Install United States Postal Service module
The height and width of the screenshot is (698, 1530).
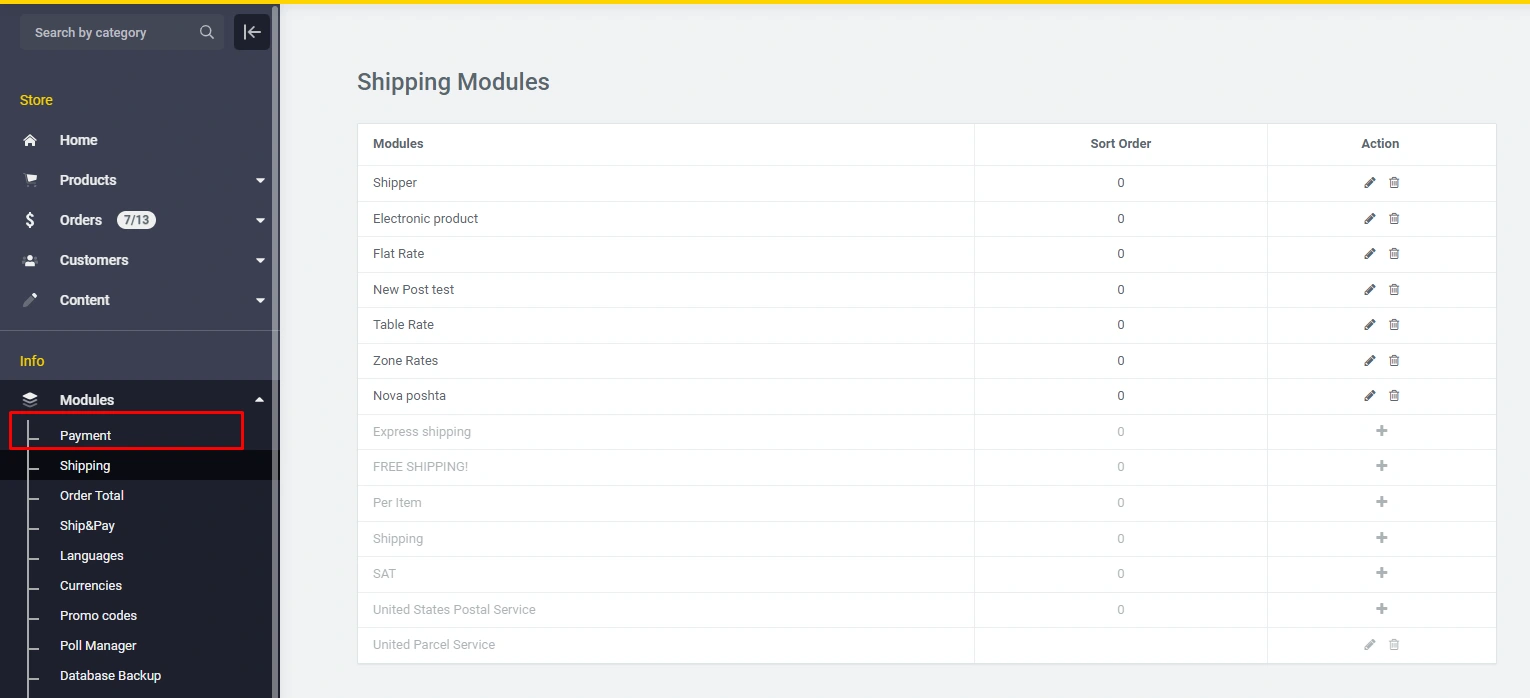click(1381, 609)
